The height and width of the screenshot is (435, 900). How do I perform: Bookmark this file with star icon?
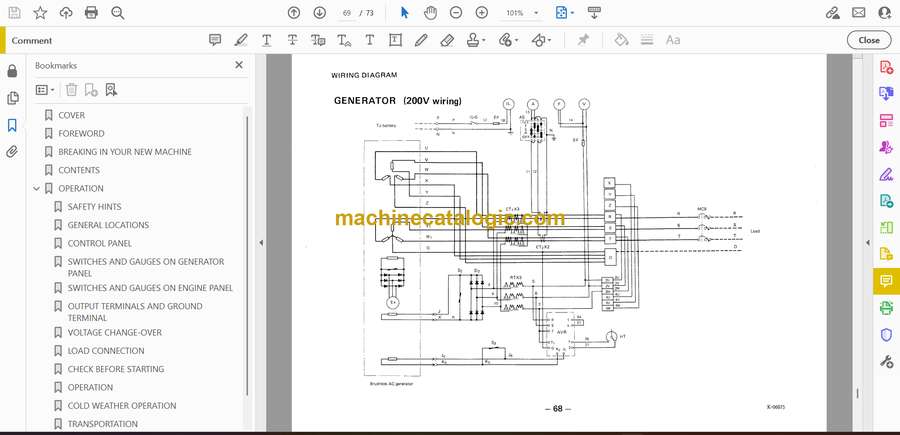pos(40,13)
